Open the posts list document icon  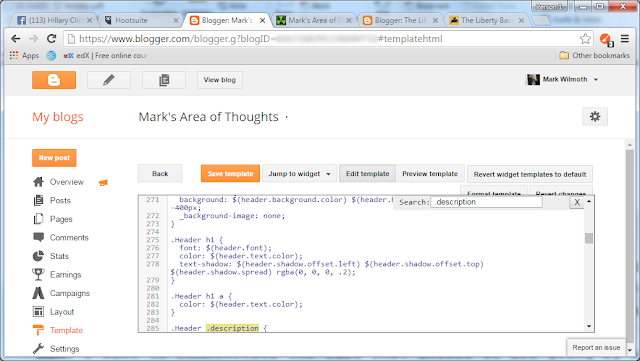pyautogui.click(x=164, y=80)
